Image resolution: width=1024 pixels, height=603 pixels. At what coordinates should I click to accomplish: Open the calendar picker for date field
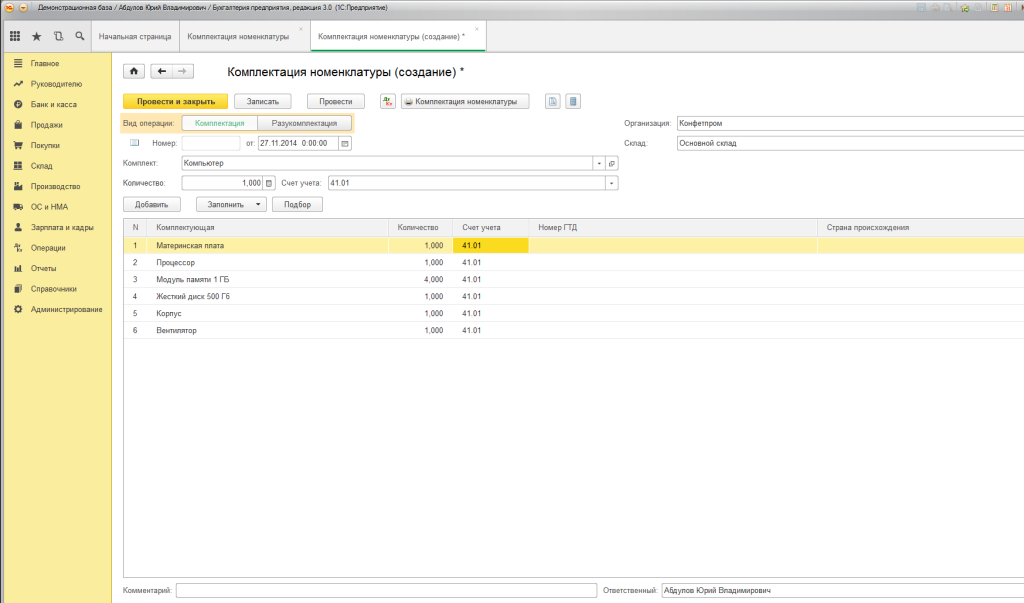[x=345, y=143]
